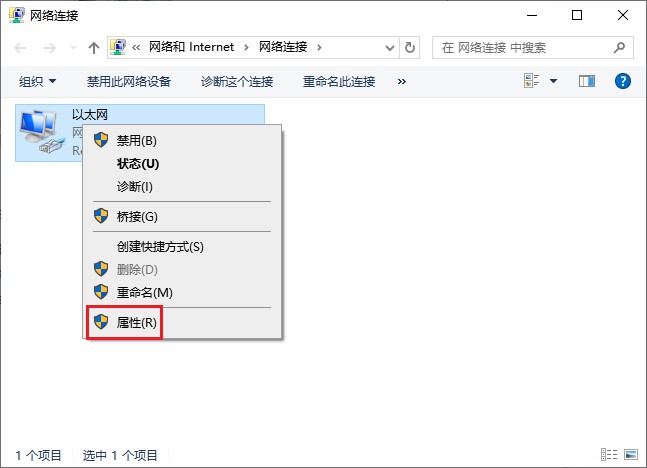Choose 创建快捷方式(S) from the context menu

tap(182, 246)
